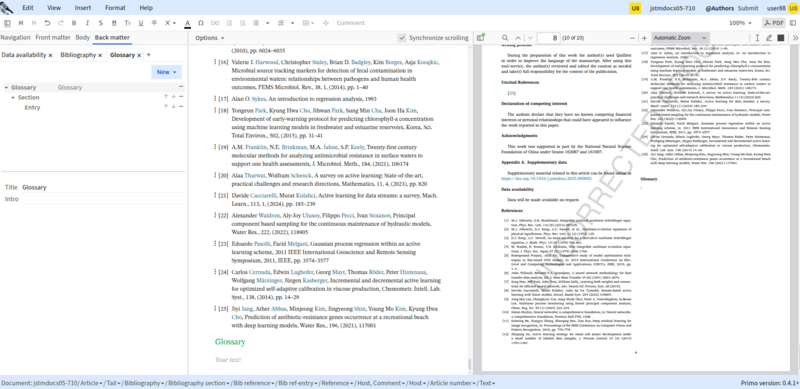
Task: Open the Help menu
Action: click(x=146, y=8)
